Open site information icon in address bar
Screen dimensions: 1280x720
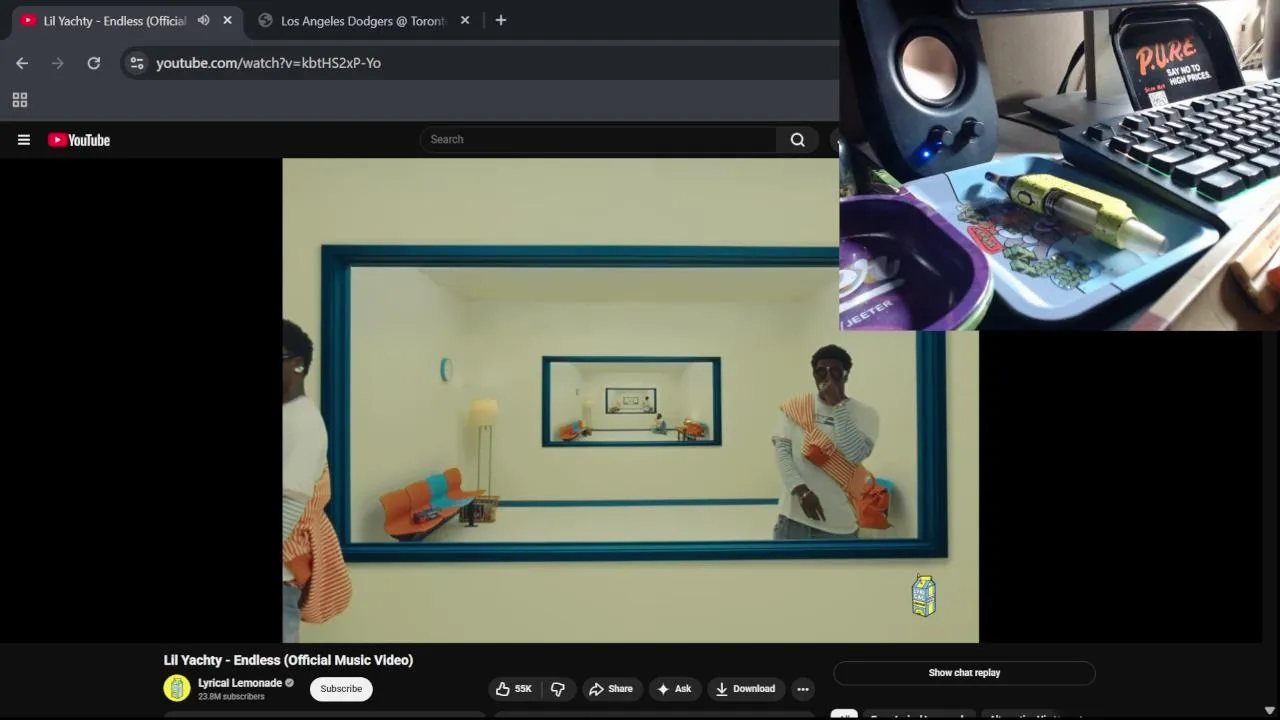[x=137, y=63]
